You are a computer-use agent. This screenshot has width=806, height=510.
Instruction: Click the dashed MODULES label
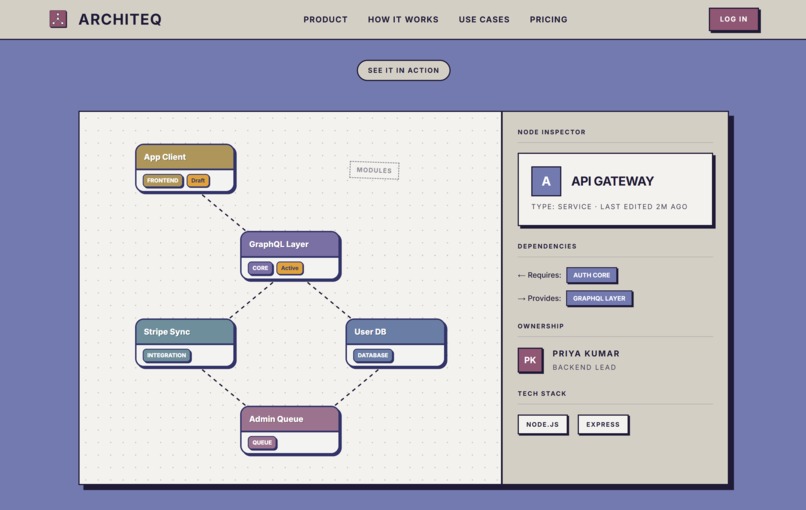tap(374, 170)
